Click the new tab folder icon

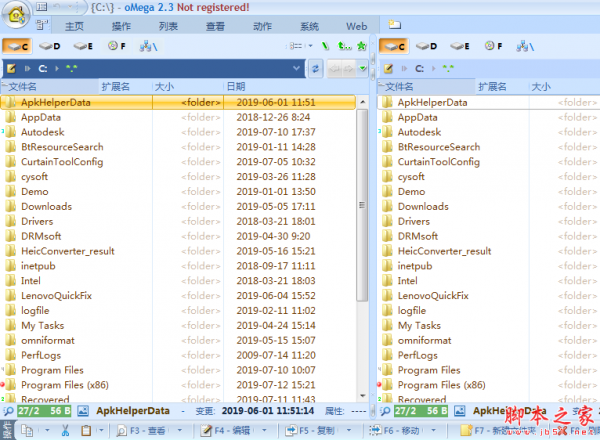(x=395, y=25)
